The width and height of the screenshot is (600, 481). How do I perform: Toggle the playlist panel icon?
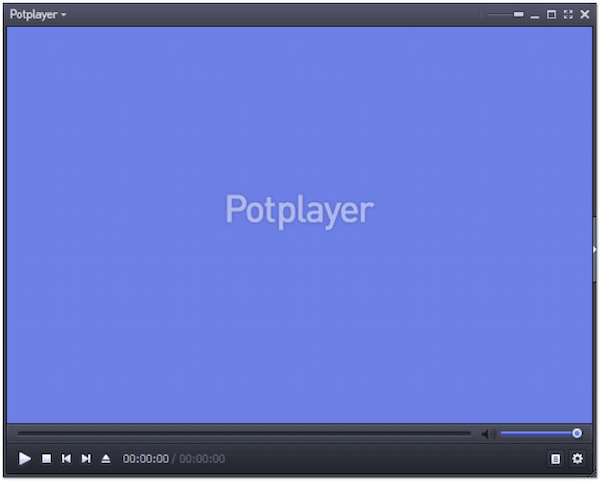[x=556, y=458]
